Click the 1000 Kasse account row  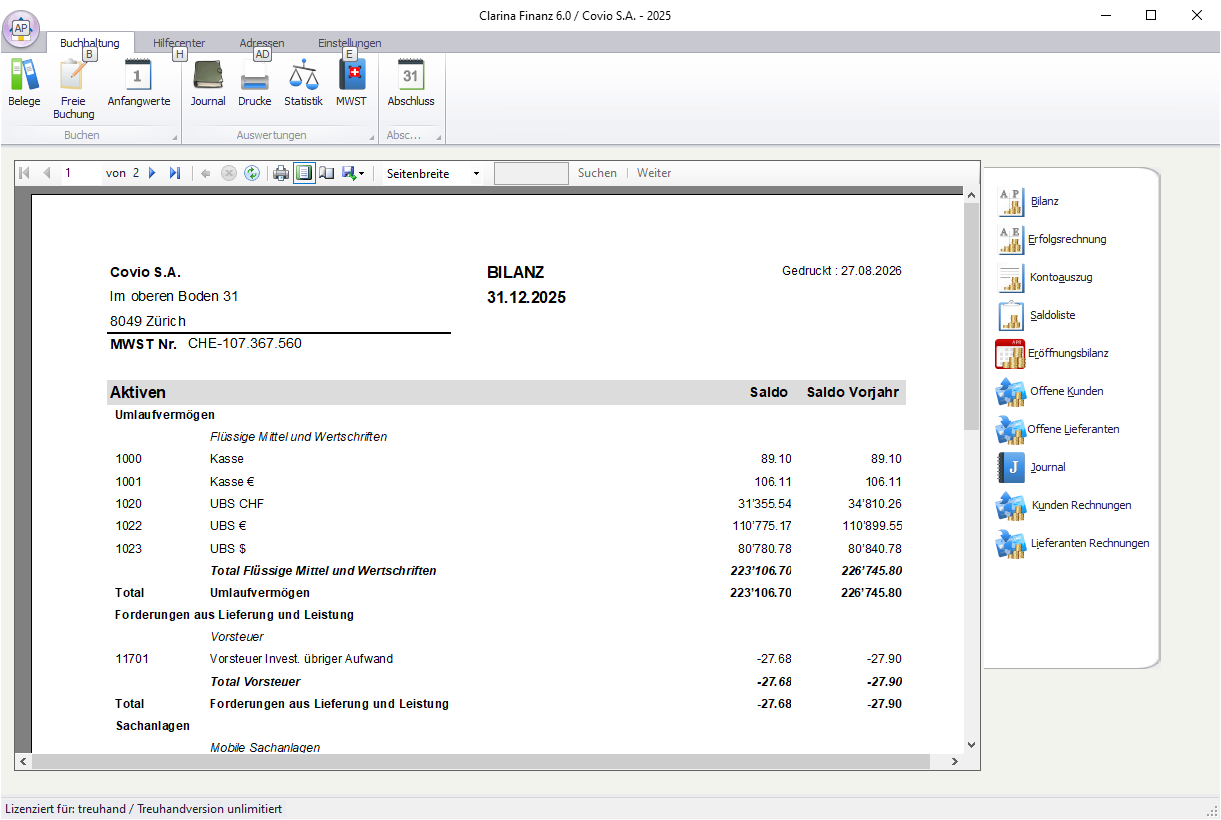(508, 459)
